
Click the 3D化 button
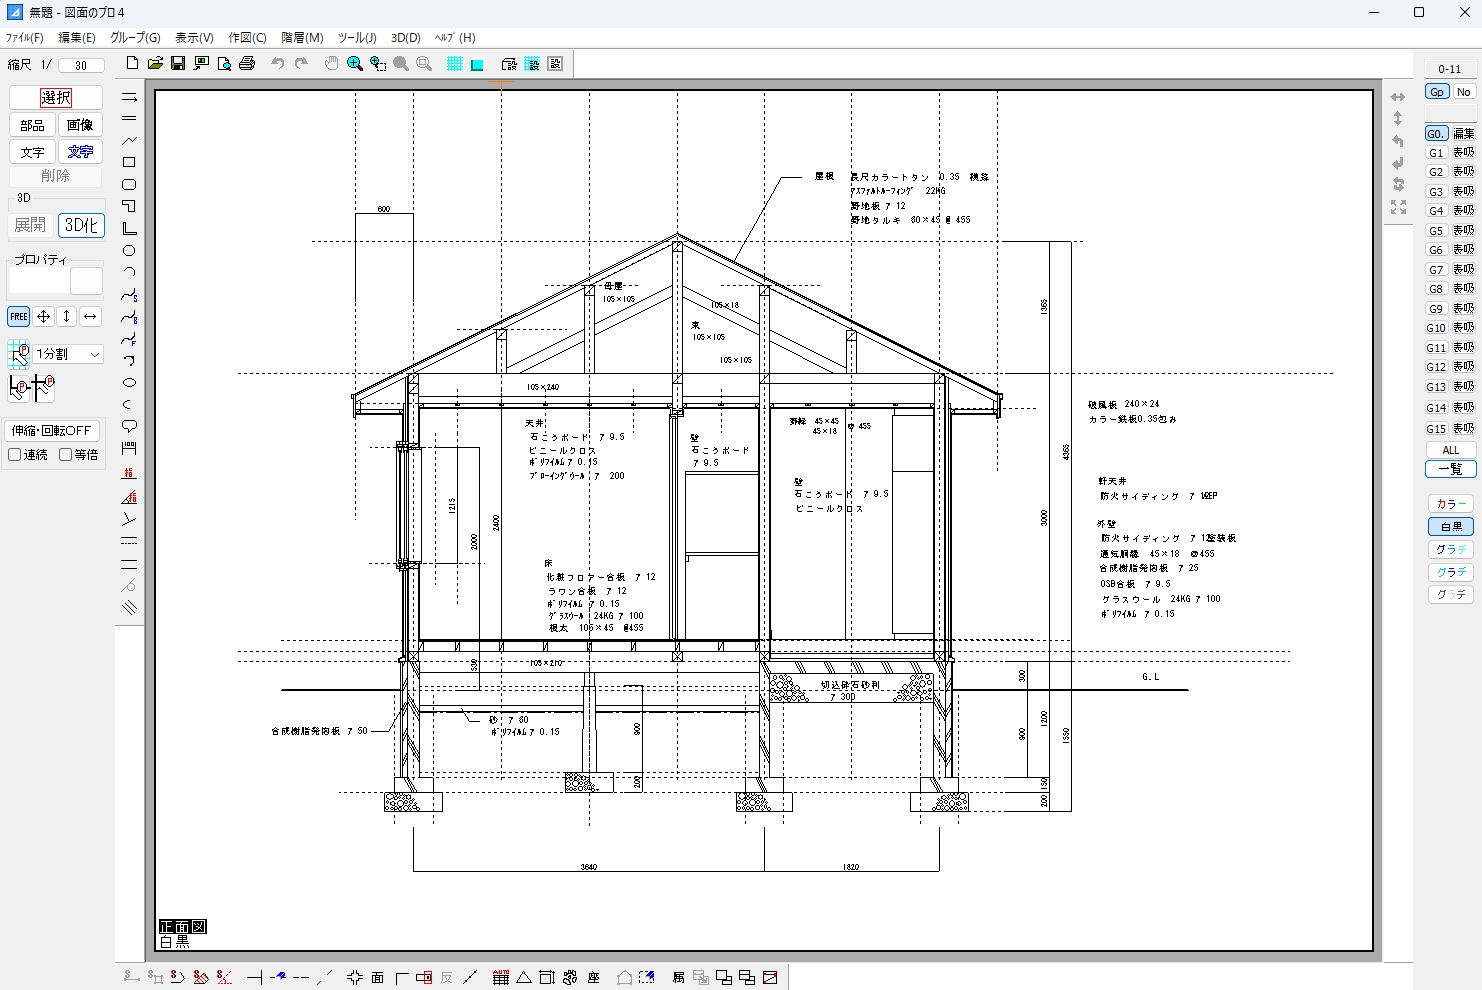pyautogui.click(x=81, y=225)
